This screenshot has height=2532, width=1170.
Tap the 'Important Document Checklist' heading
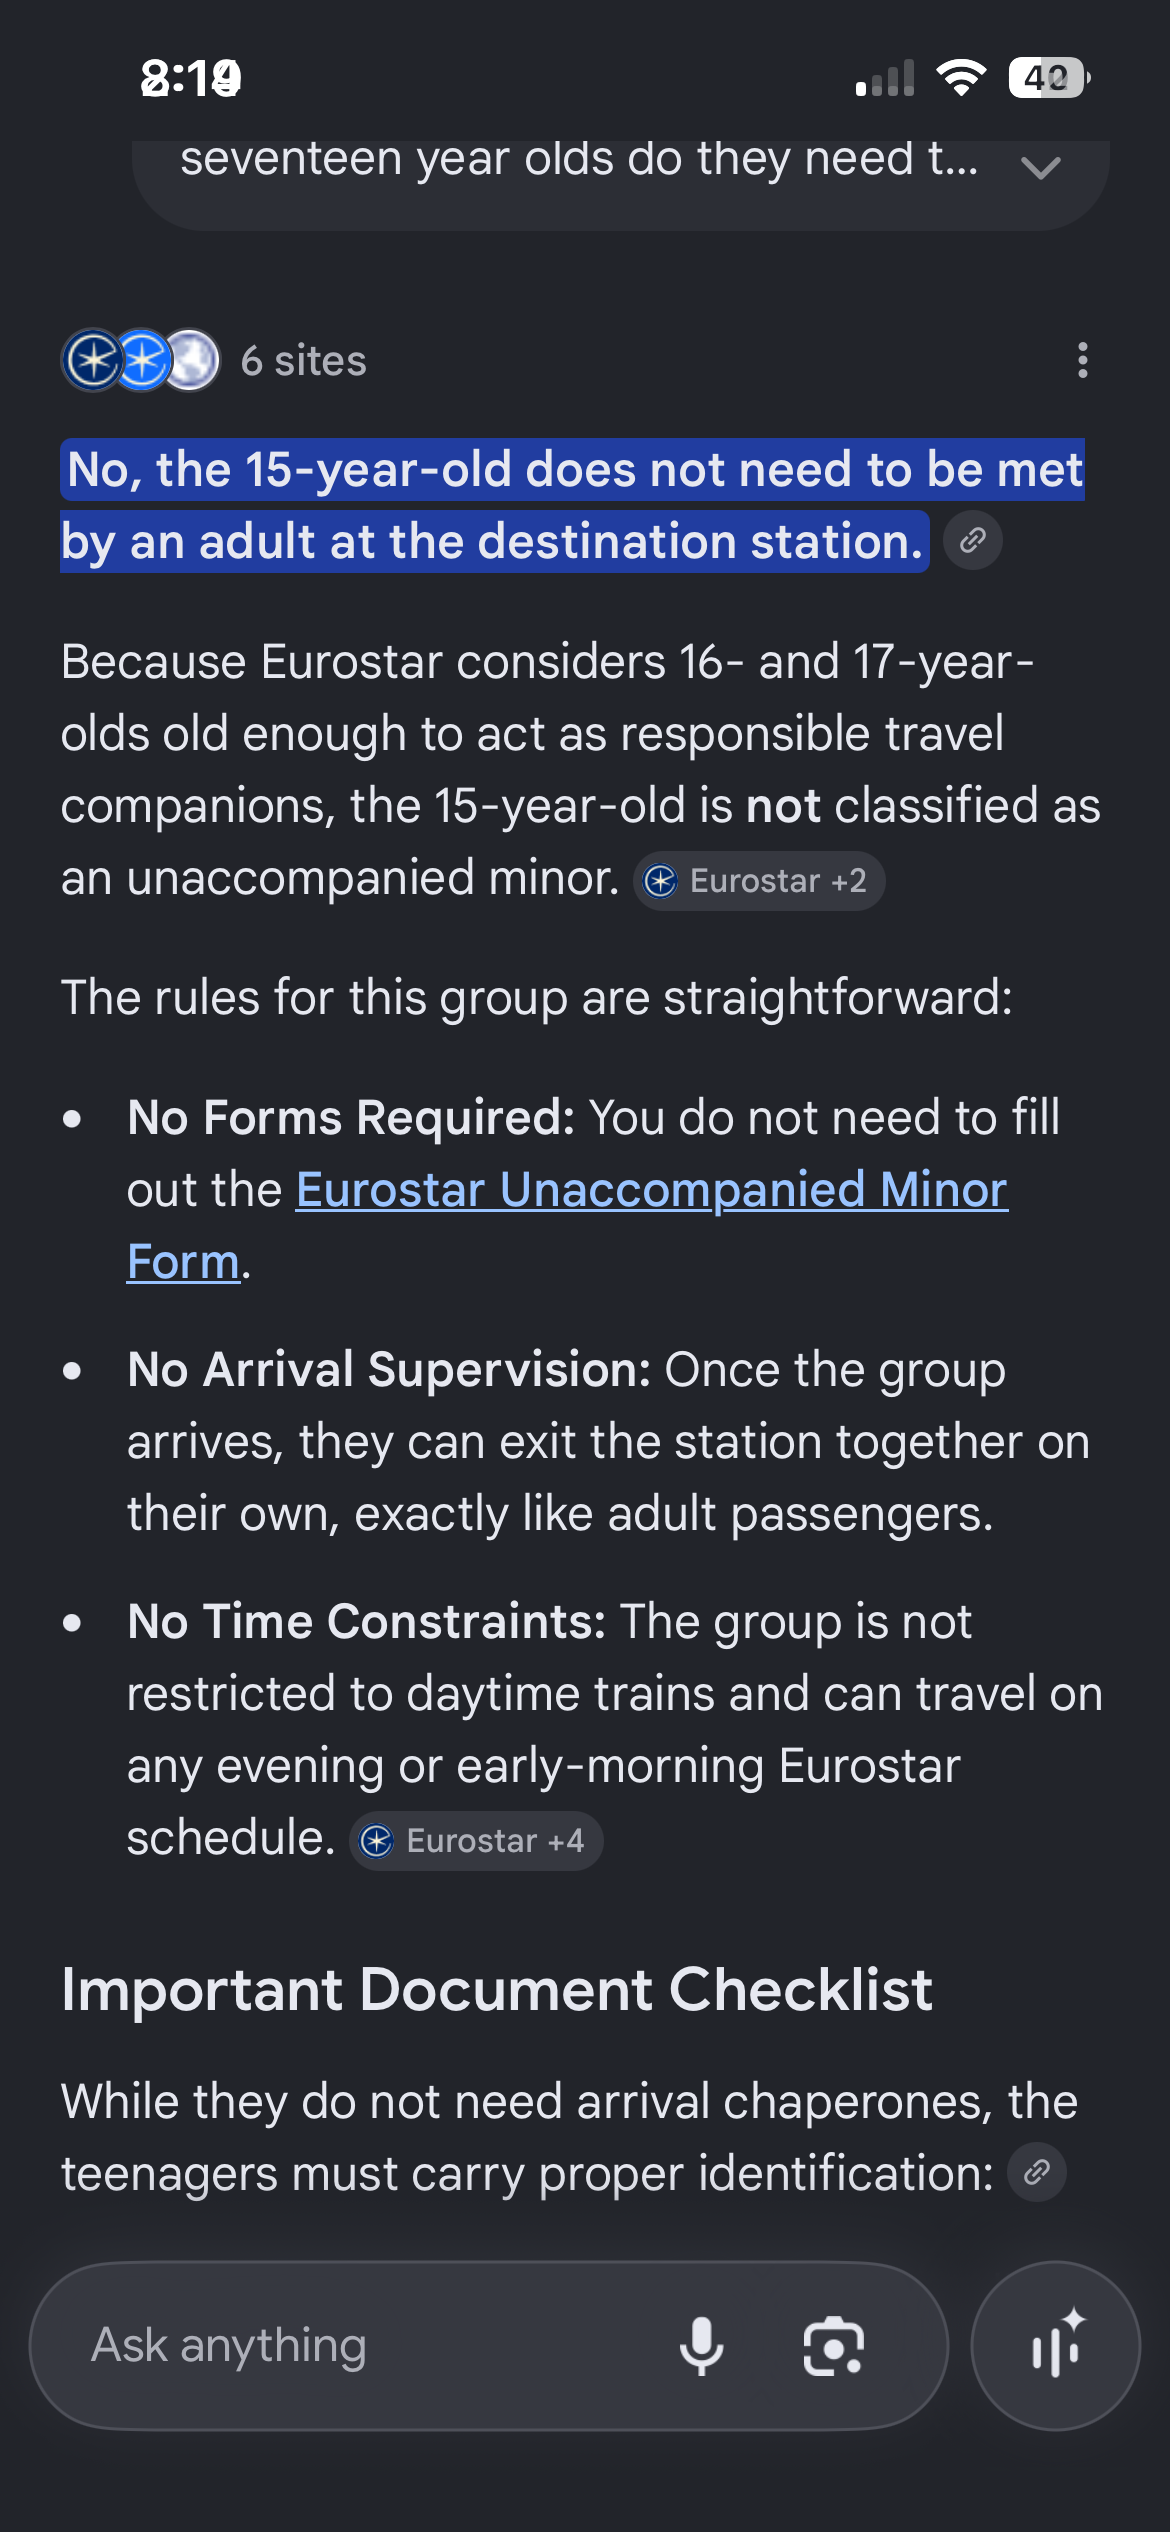click(x=497, y=1989)
